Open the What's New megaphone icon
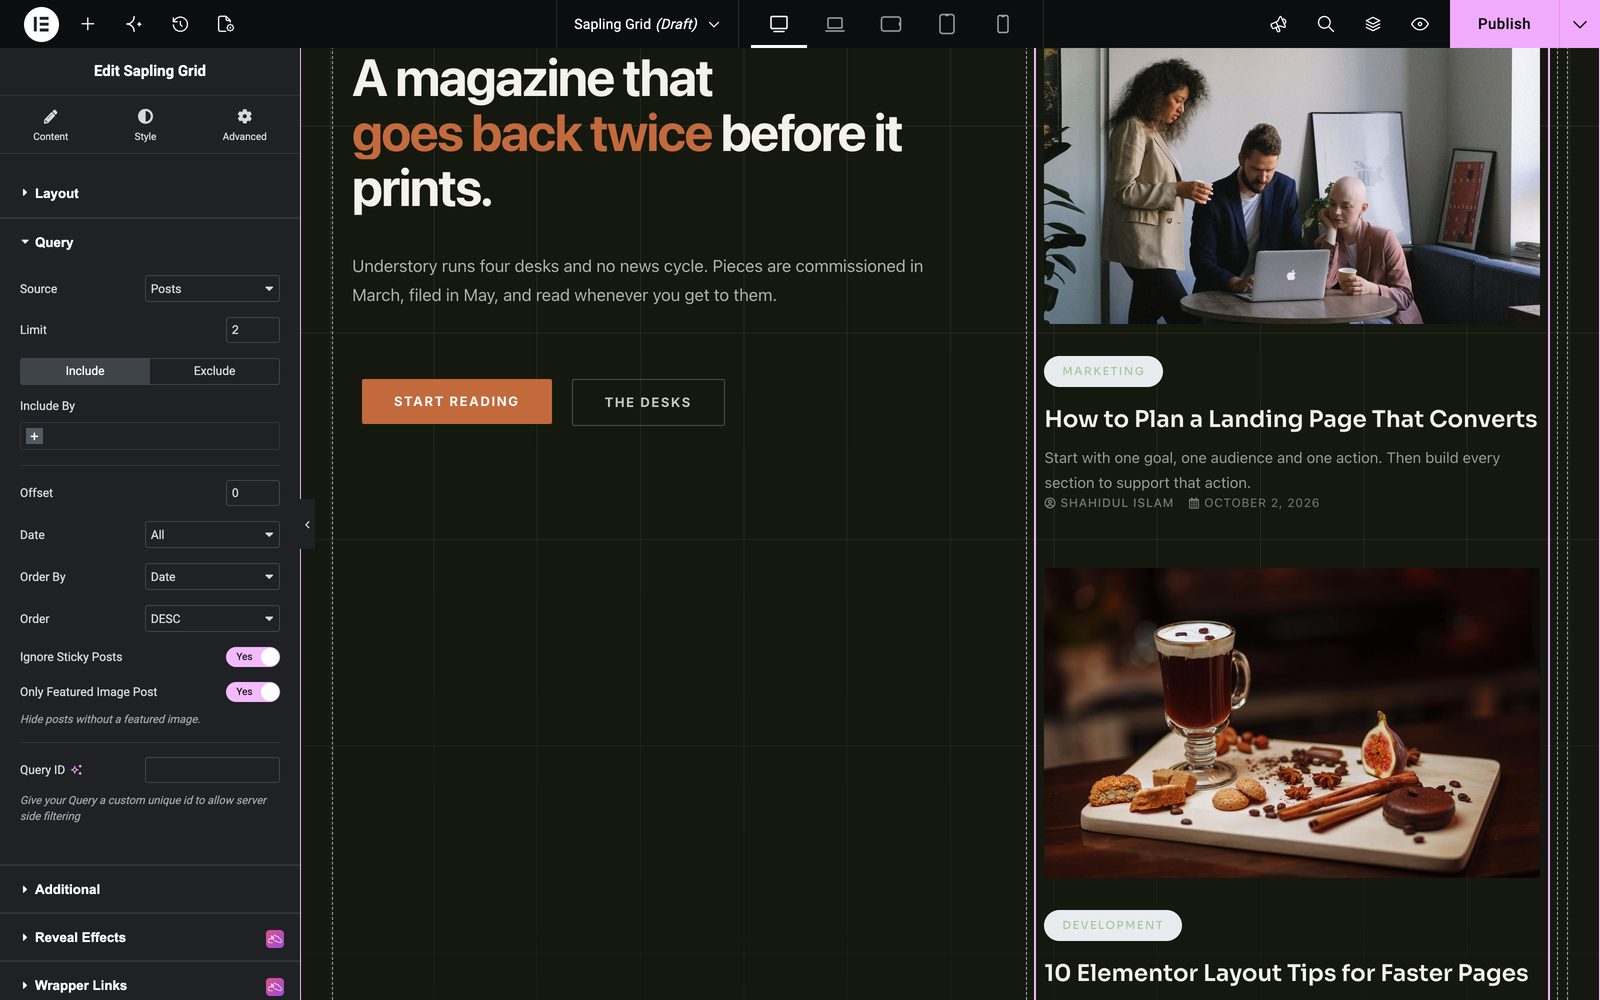 click(x=1278, y=24)
